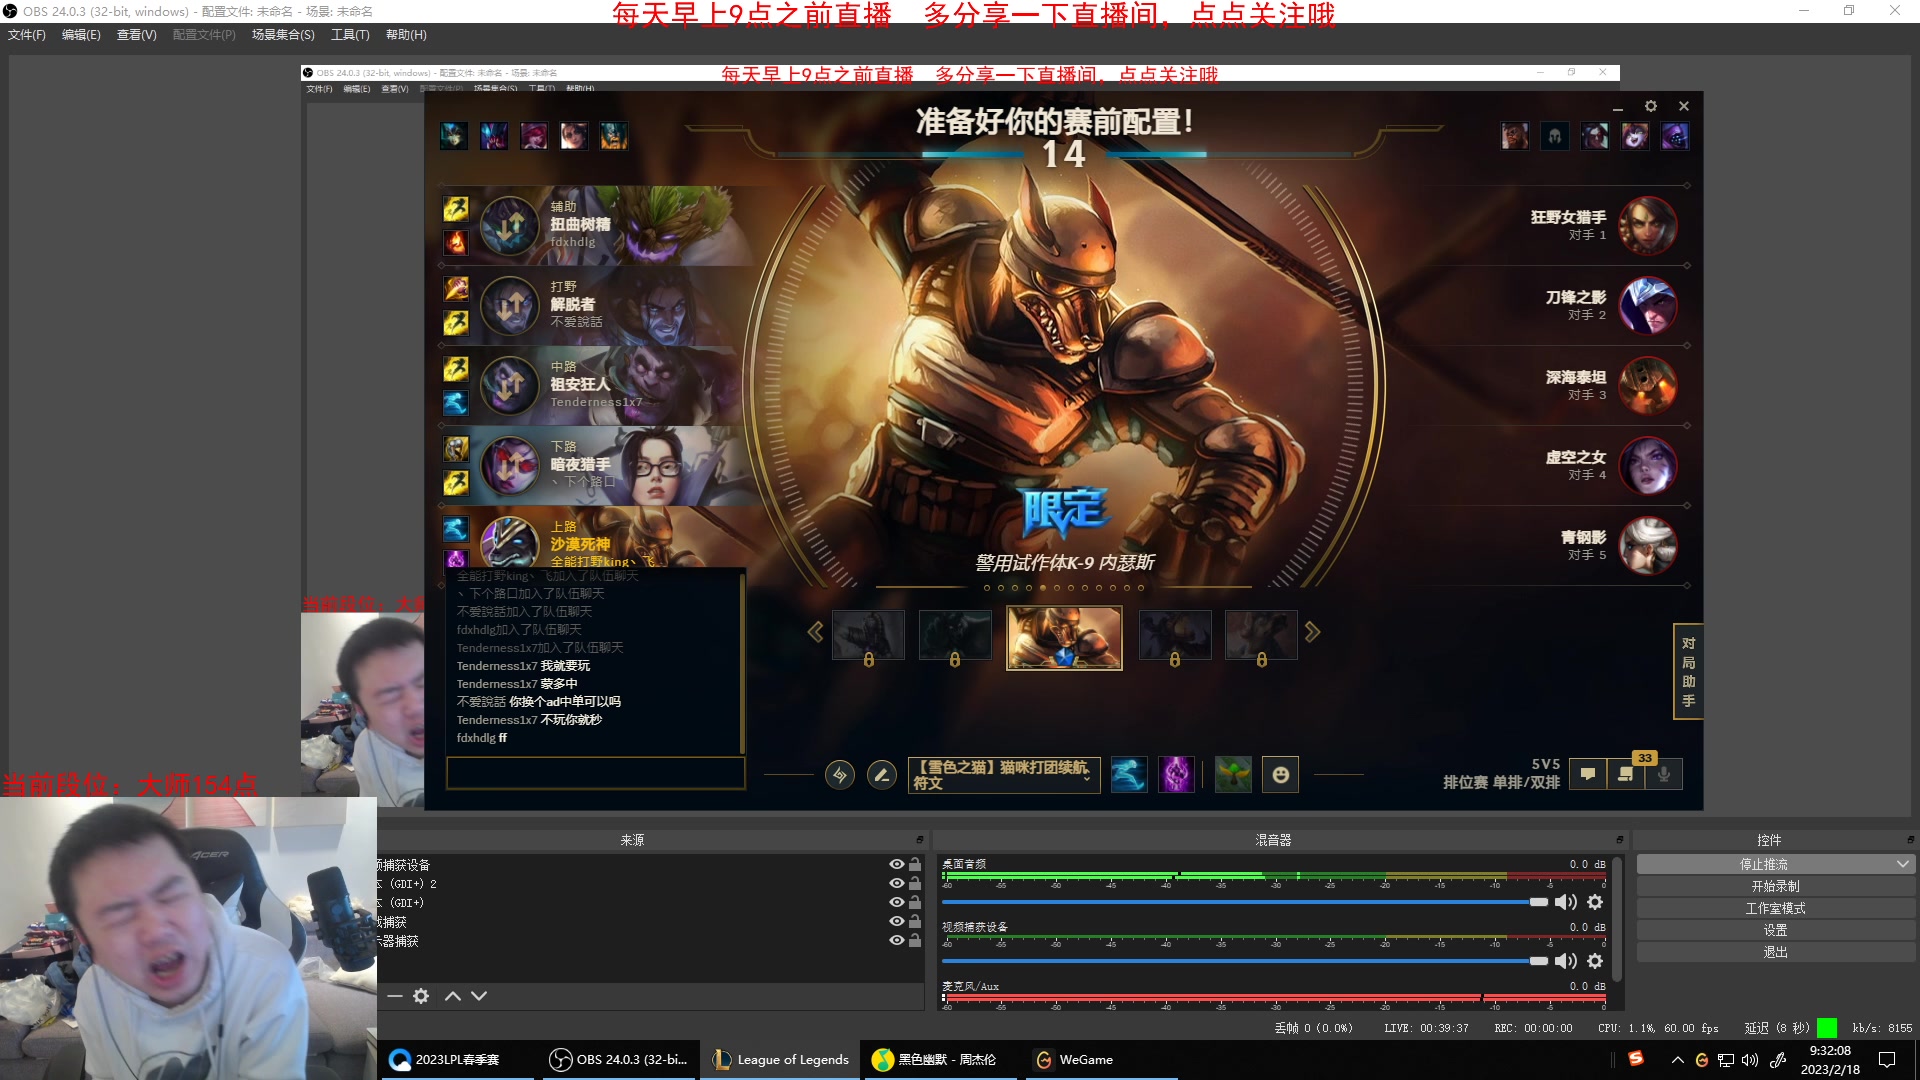1920x1080 pixels.
Task: Expand the 对局助手 side panel
Action: pos(1688,672)
